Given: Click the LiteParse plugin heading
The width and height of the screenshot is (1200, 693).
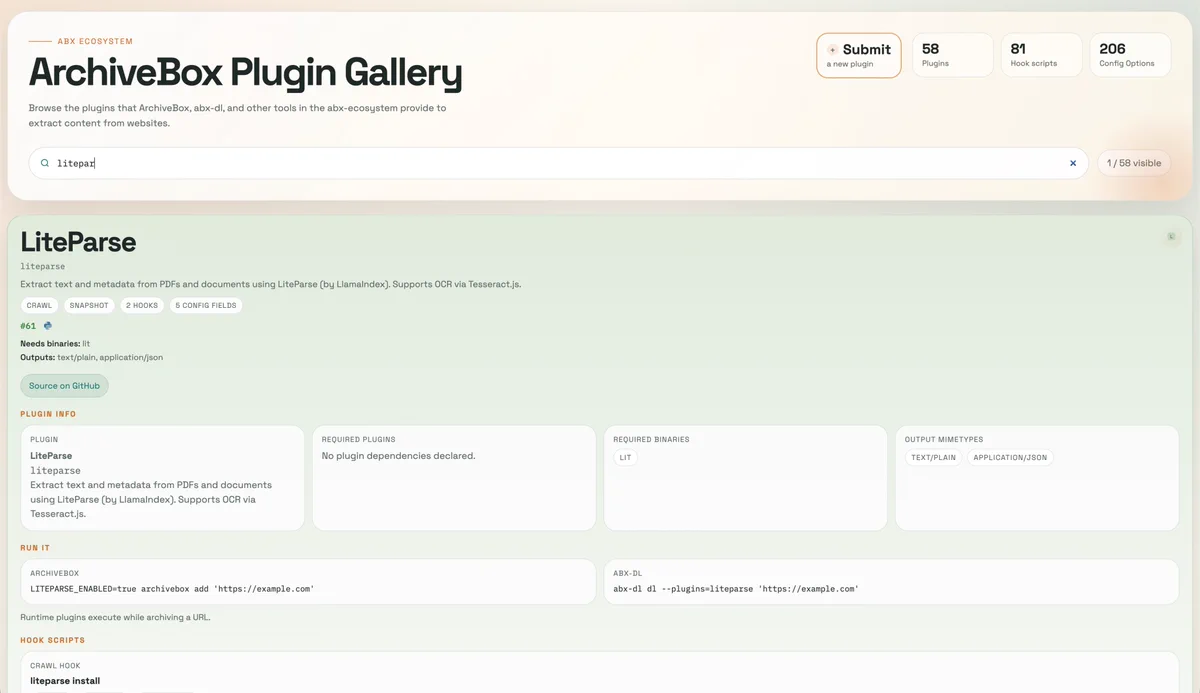Looking at the screenshot, I should tap(78, 242).
